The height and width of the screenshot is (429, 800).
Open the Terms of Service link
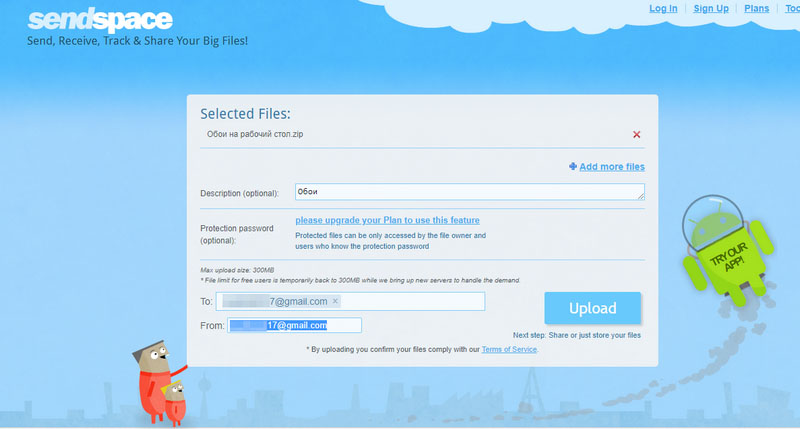509,349
